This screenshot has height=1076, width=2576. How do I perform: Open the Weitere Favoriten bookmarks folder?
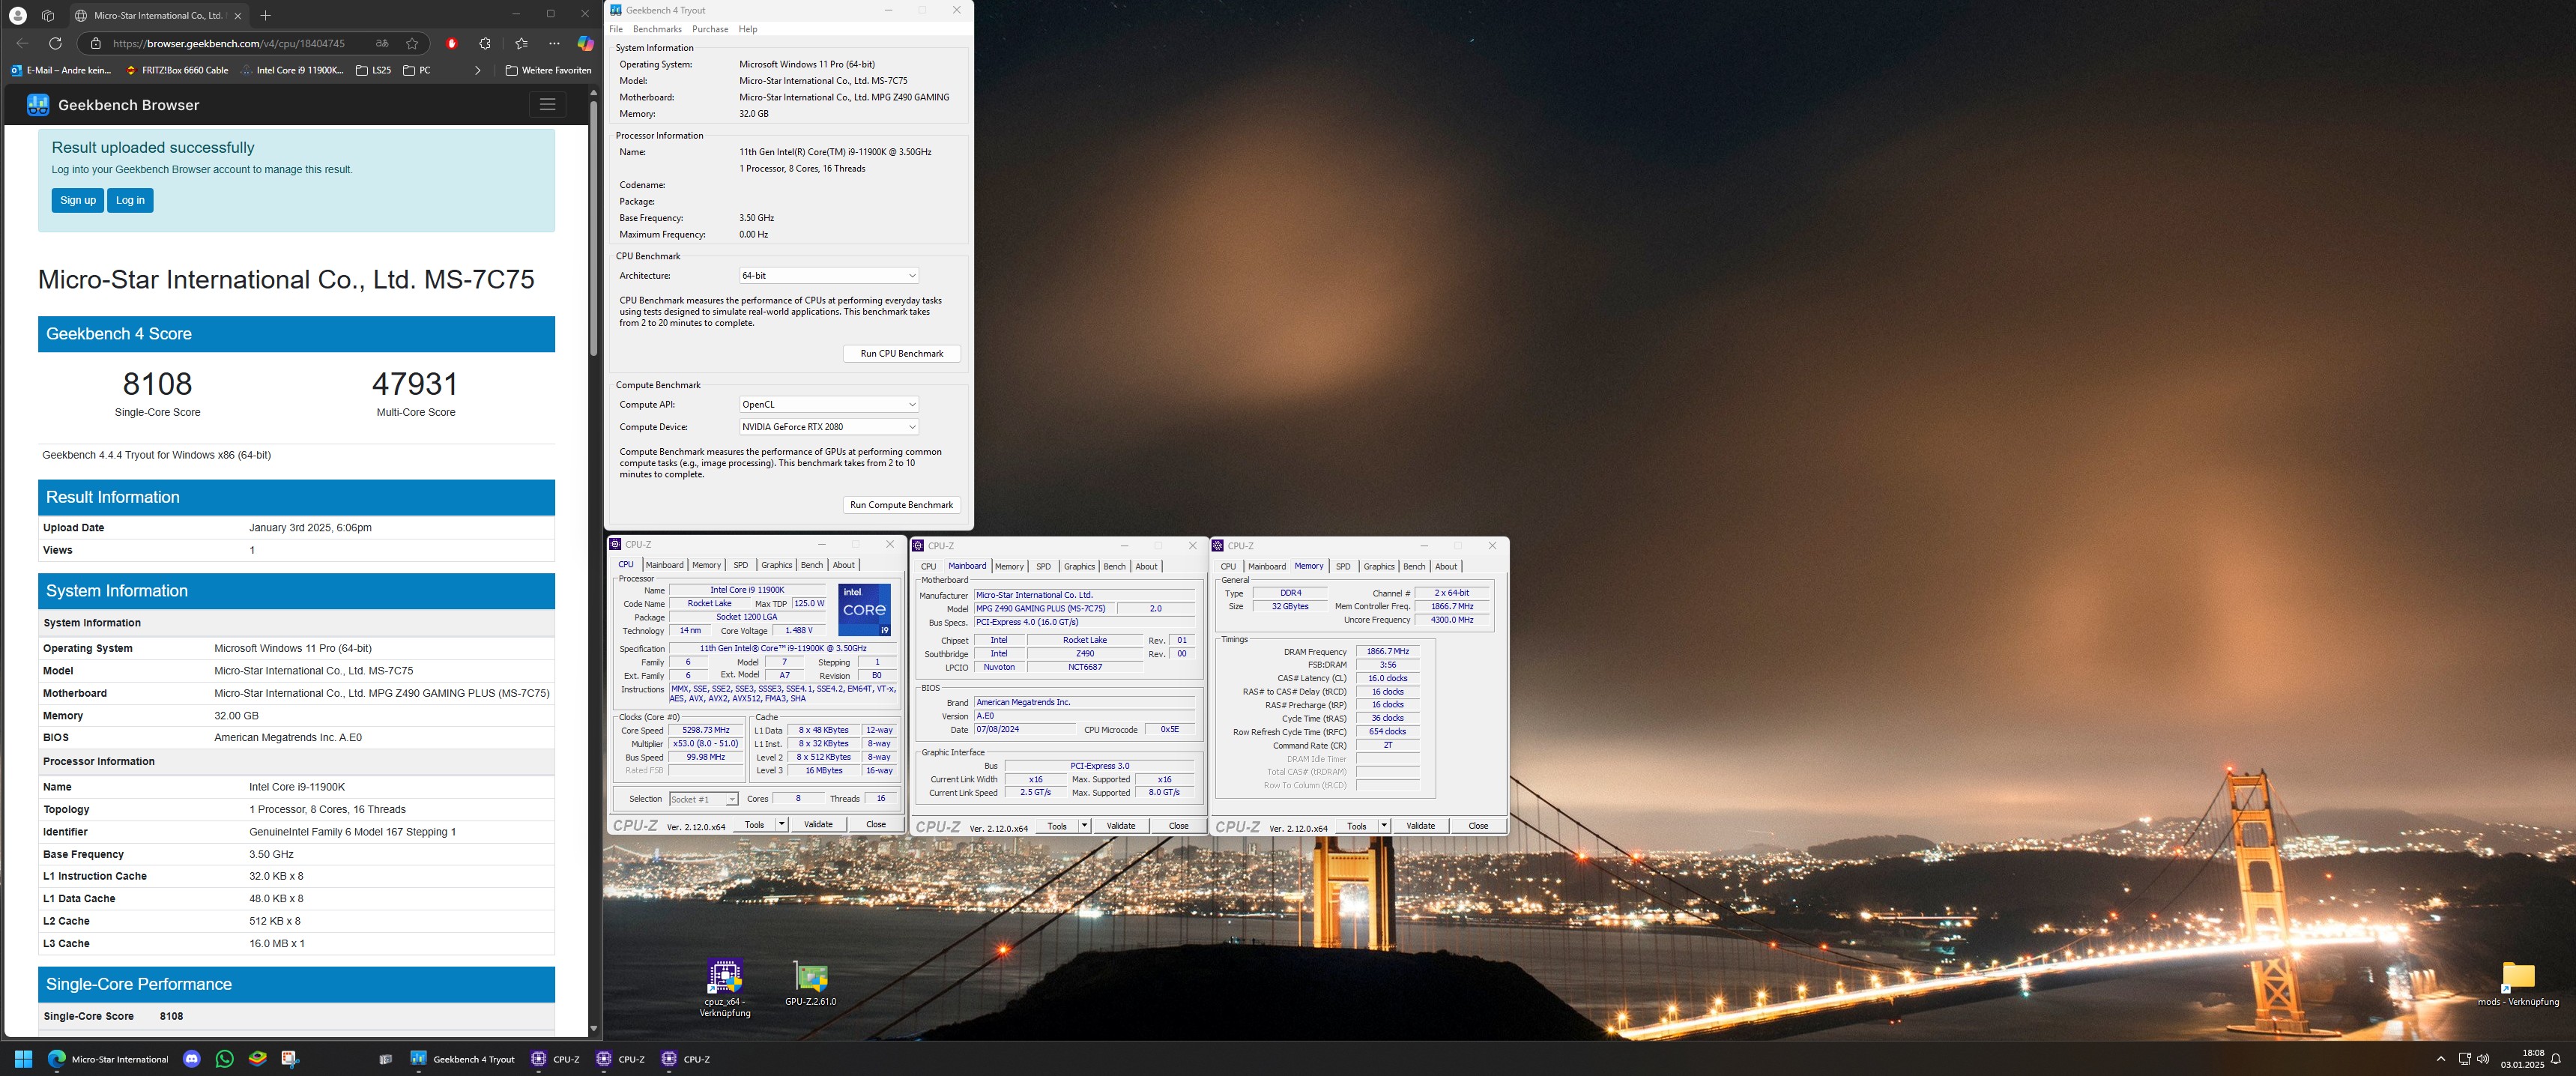click(x=548, y=70)
